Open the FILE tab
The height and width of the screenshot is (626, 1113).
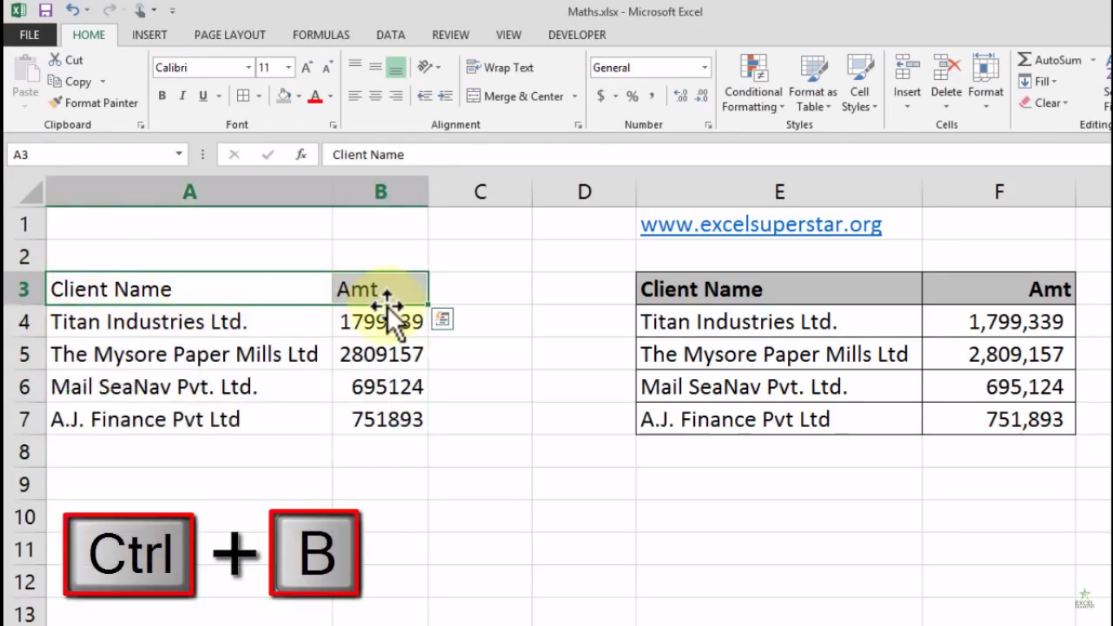[30, 35]
